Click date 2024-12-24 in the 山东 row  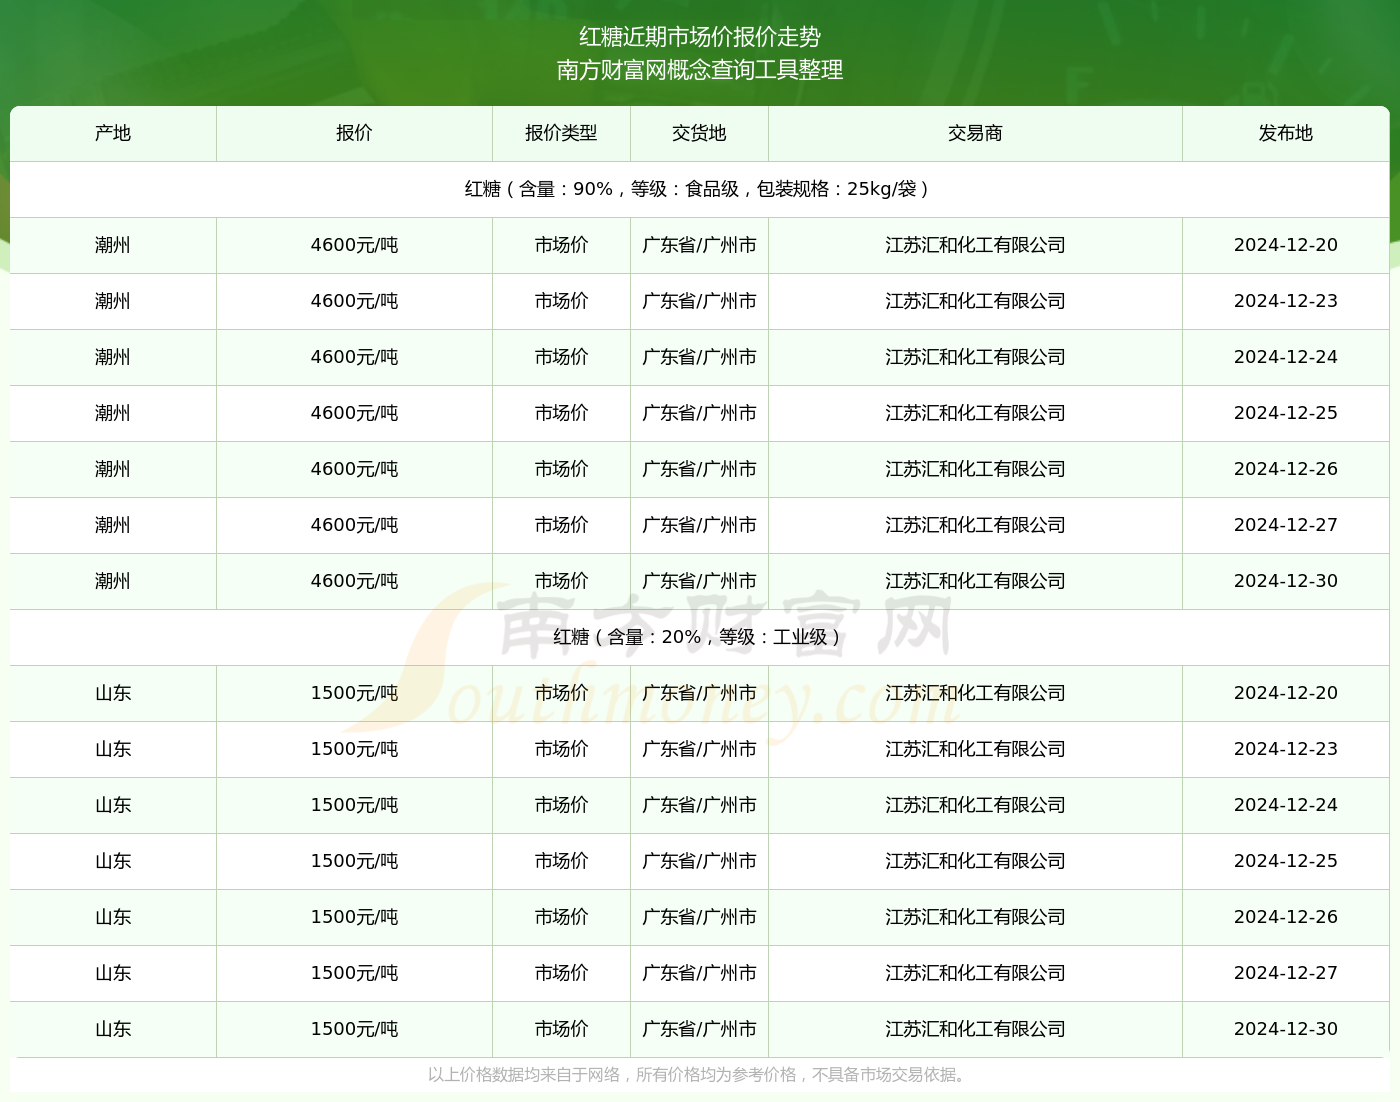click(1286, 805)
